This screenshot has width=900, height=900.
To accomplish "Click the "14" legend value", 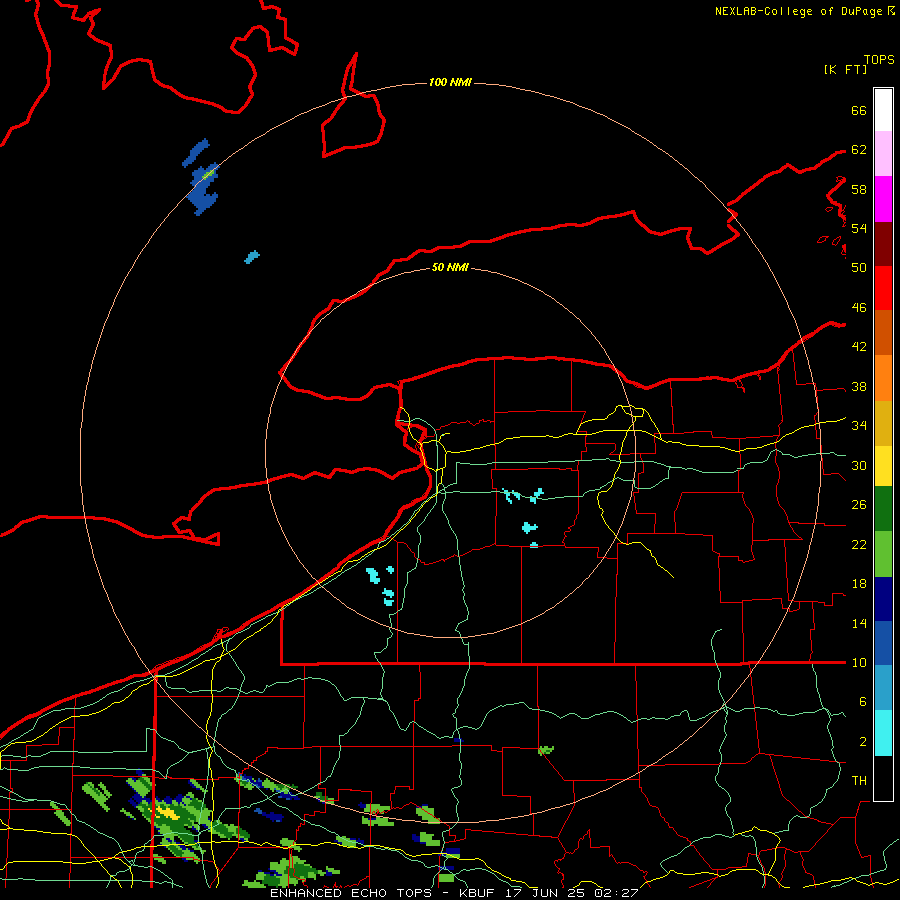I will coord(859,623).
